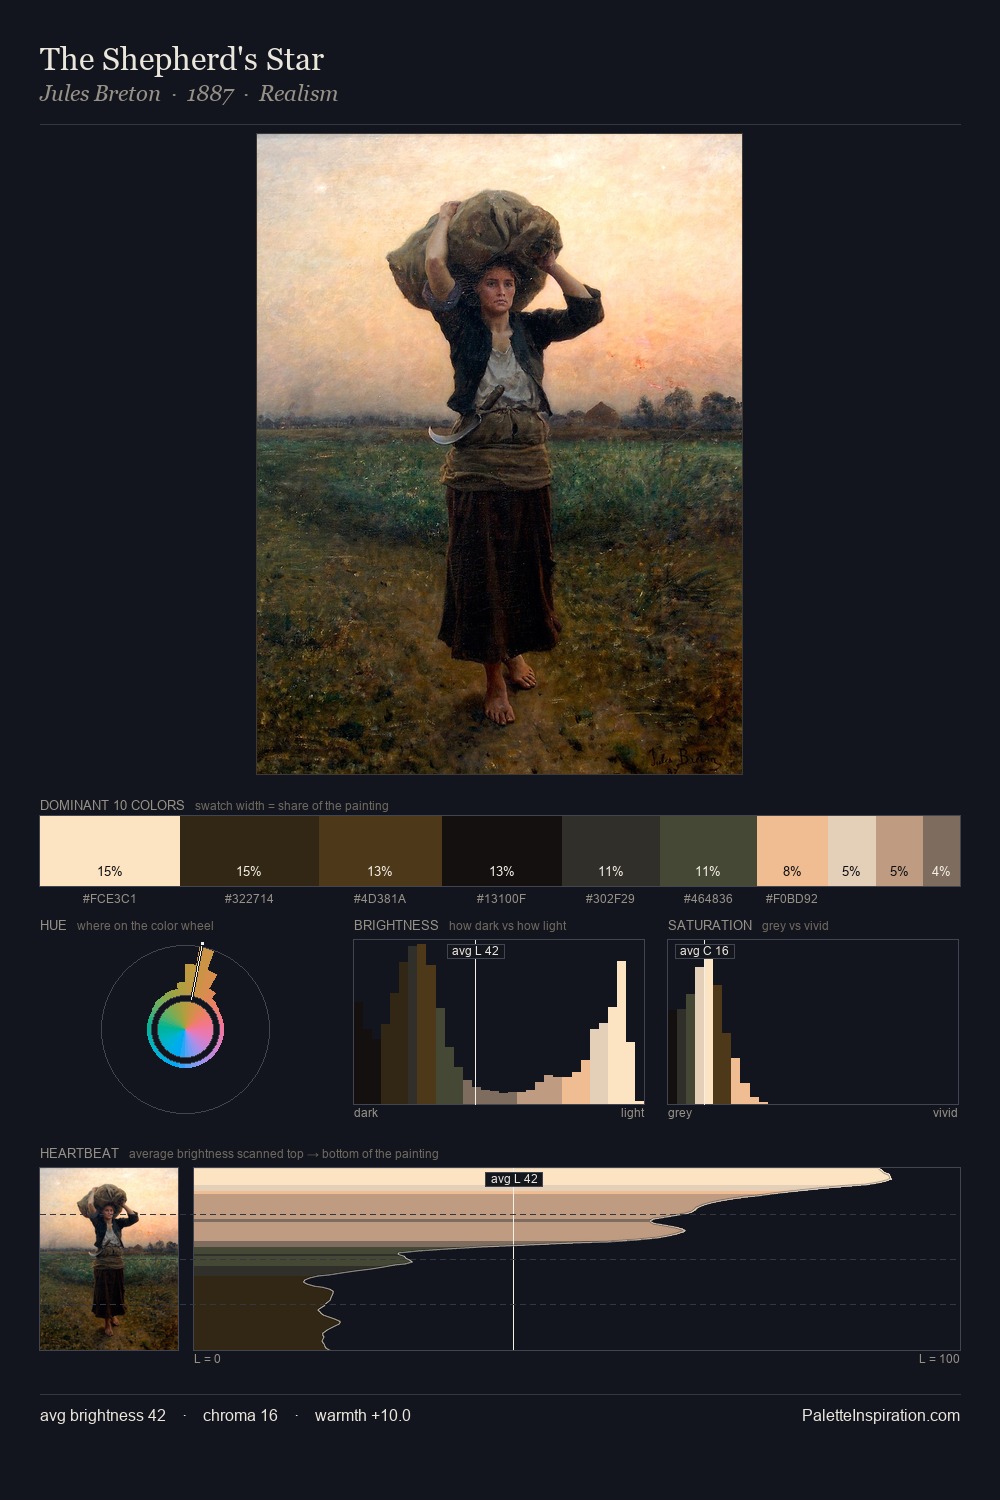Click the title 'The Shepherd's Star'

tap(182, 60)
